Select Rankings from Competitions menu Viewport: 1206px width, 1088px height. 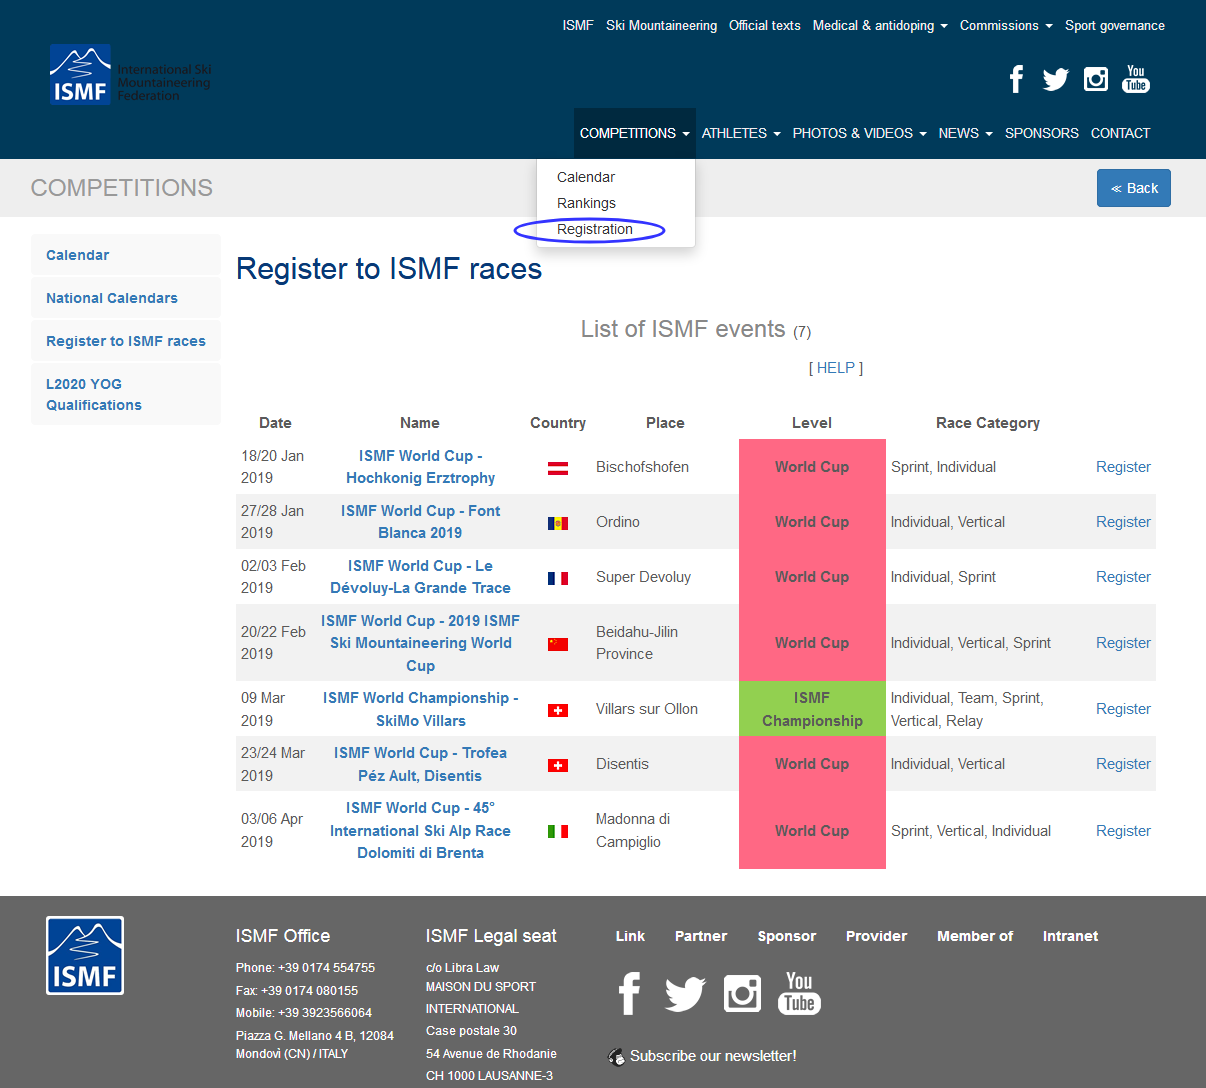(x=586, y=203)
